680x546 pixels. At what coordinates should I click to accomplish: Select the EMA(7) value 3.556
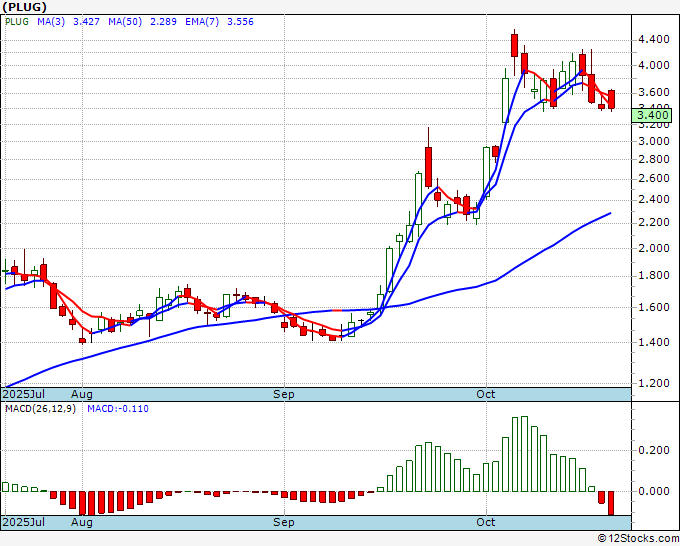(240, 22)
